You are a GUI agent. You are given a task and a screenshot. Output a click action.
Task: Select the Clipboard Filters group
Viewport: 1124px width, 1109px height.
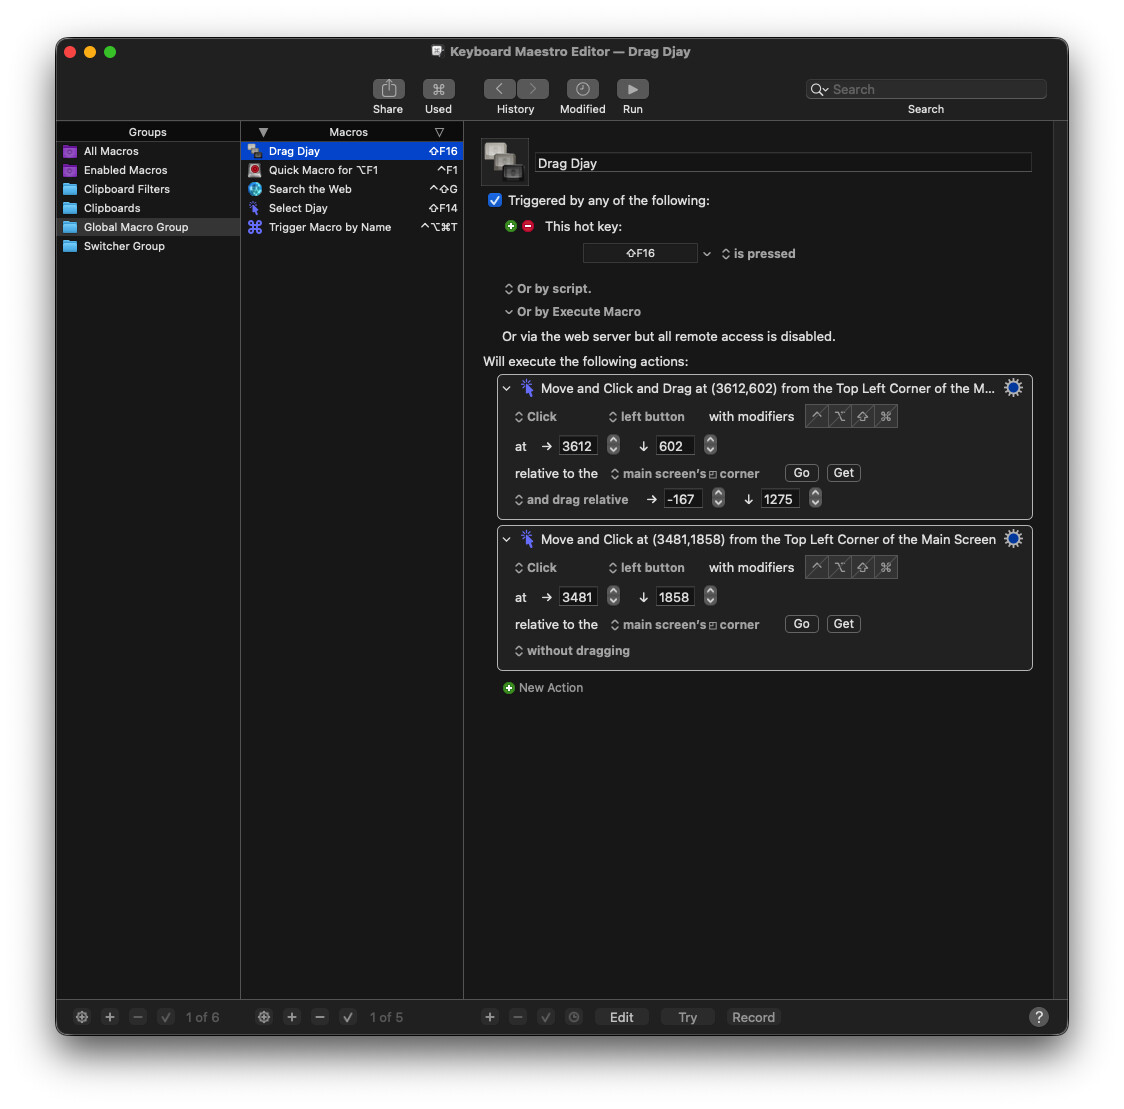tap(126, 189)
